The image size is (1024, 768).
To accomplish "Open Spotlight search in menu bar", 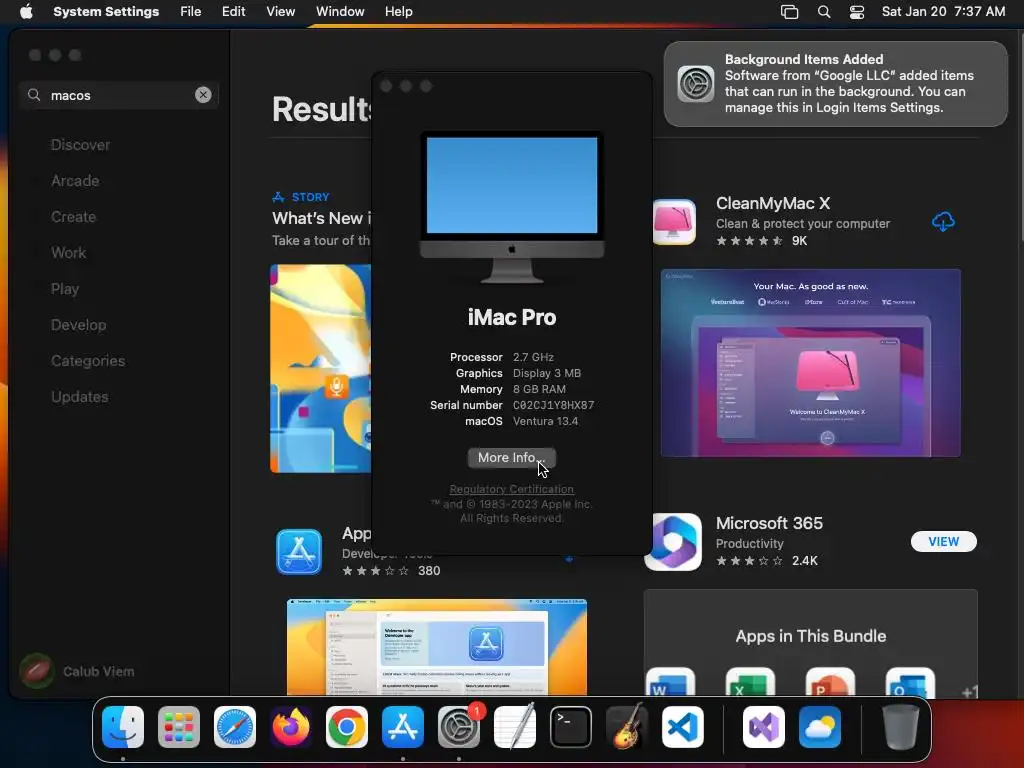I will (824, 12).
